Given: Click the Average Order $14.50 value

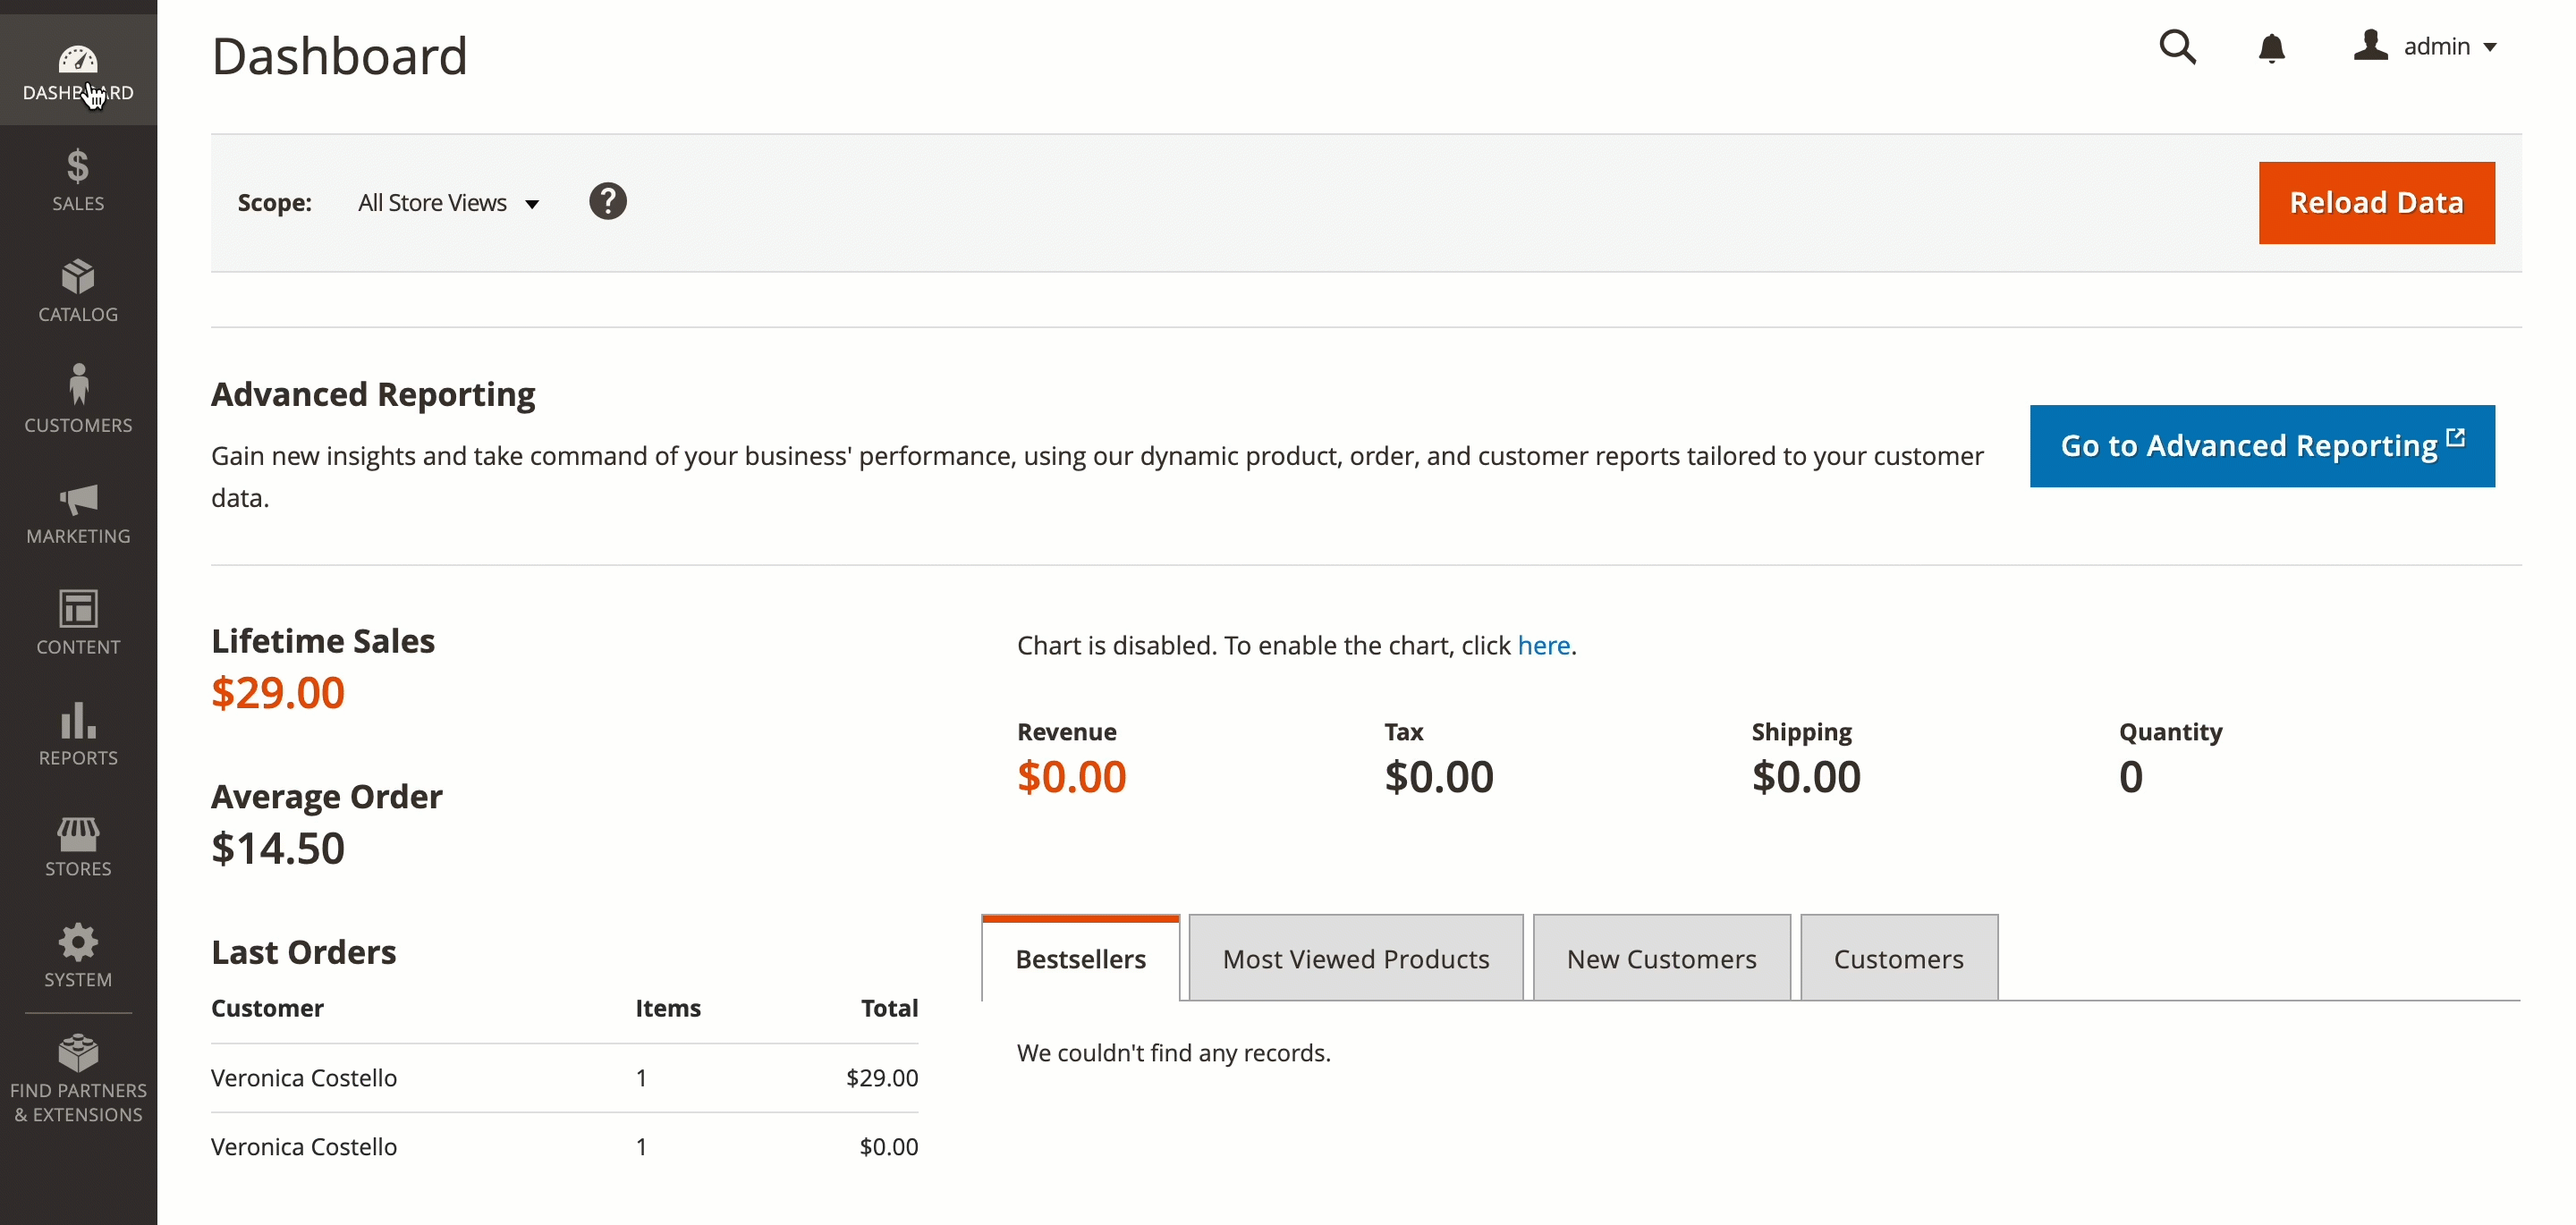Looking at the screenshot, I should pos(277,849).
